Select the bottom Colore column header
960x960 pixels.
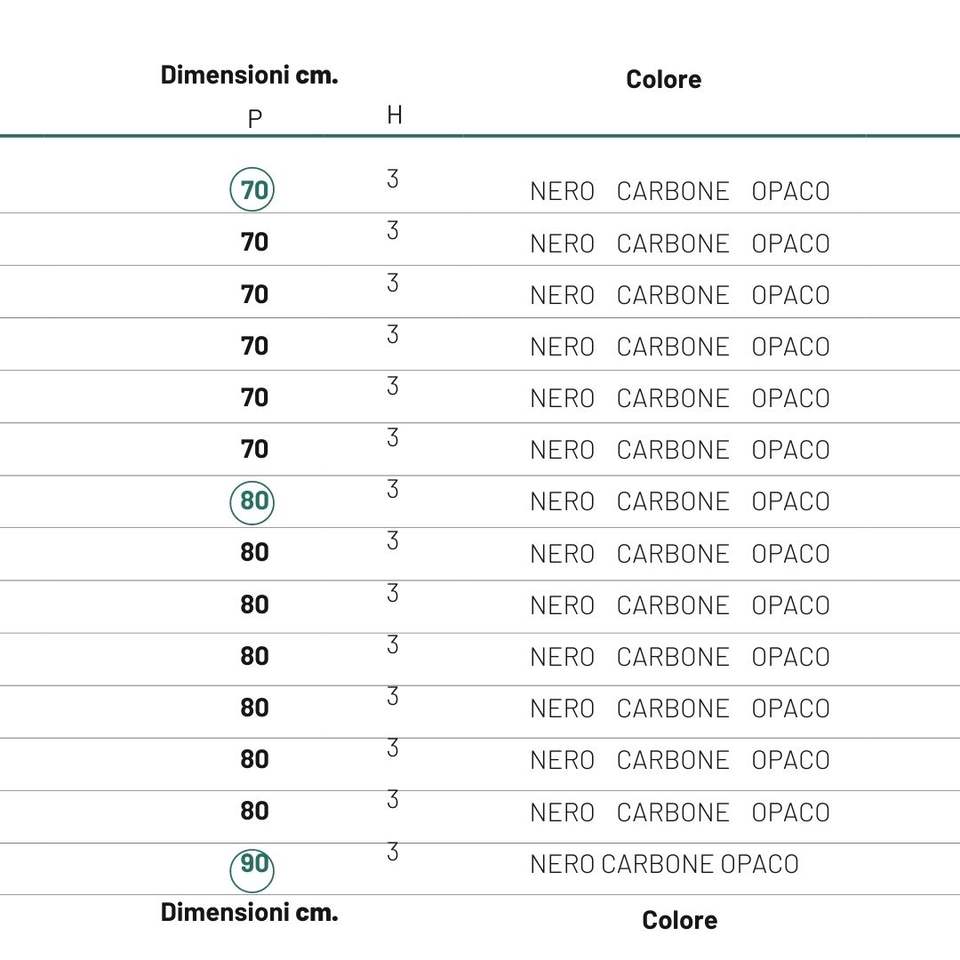tap(679, 921)
